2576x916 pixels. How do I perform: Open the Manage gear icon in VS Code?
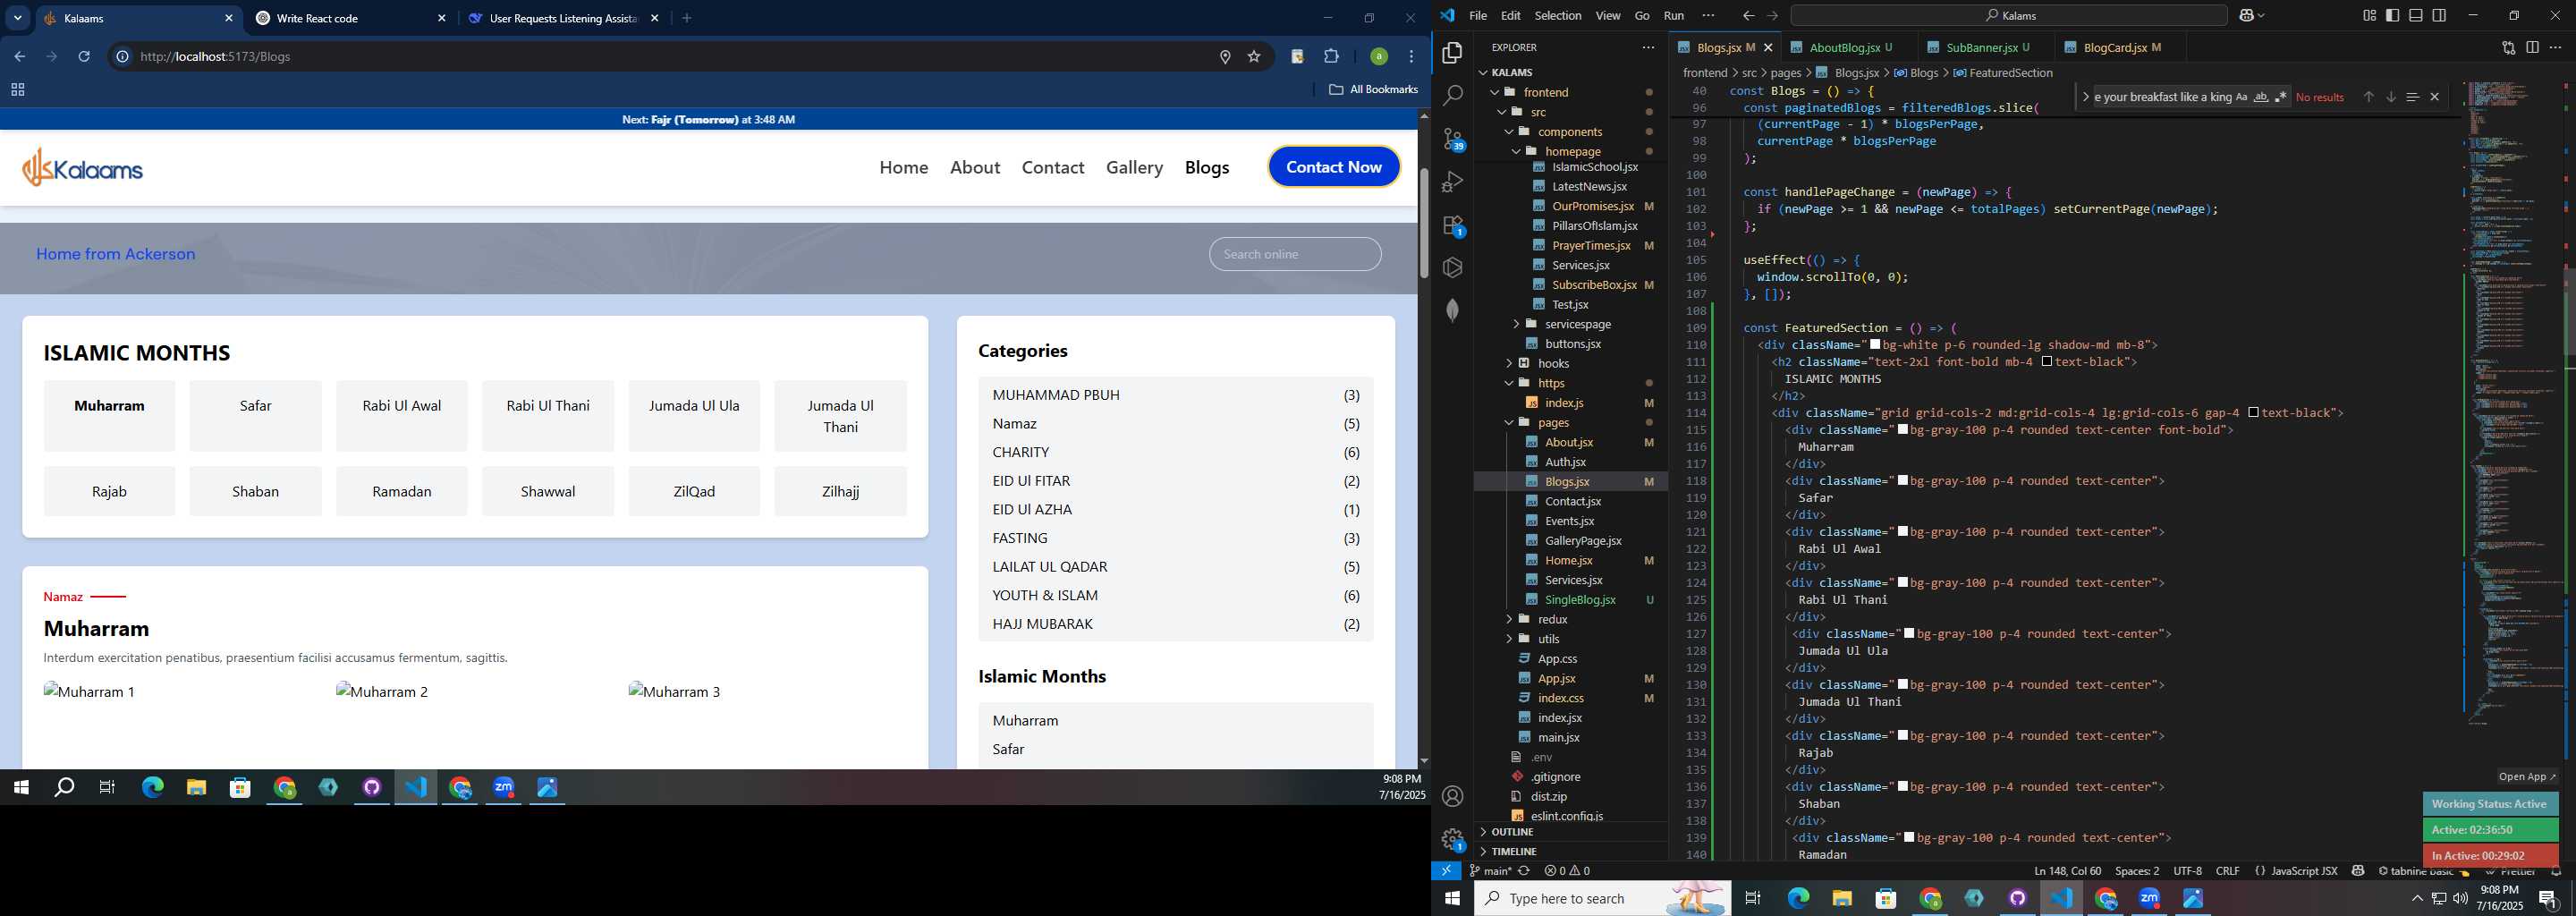[x=1453, y=839]
